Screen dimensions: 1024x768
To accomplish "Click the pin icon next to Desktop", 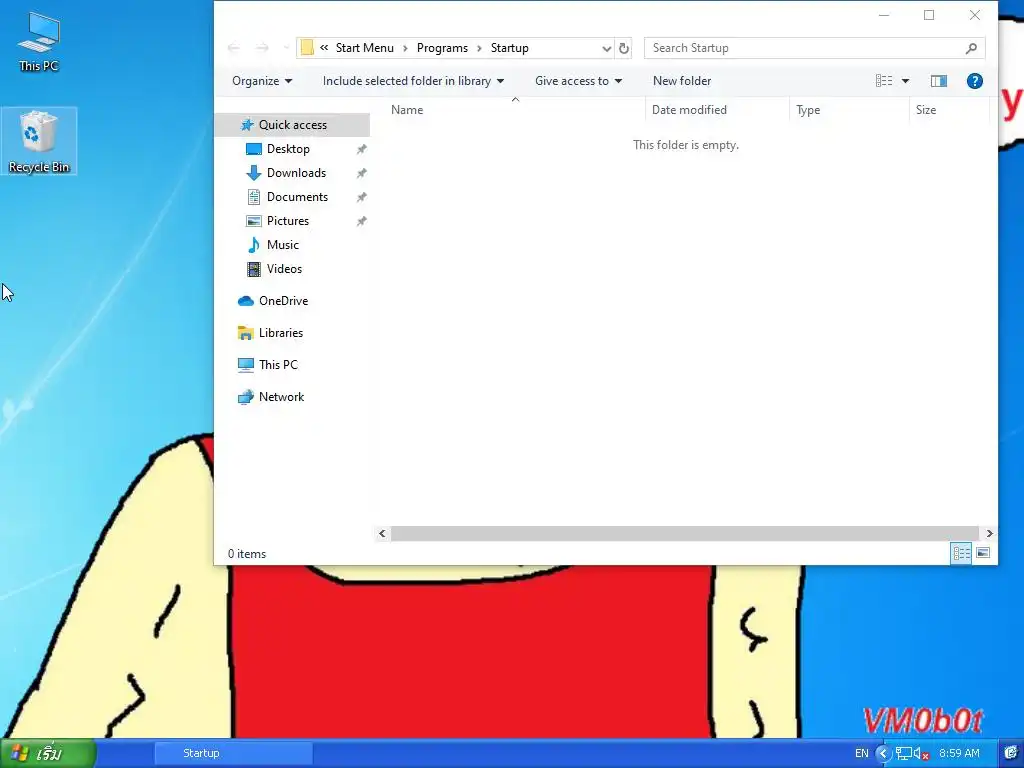I will click(x=361, y=150).
